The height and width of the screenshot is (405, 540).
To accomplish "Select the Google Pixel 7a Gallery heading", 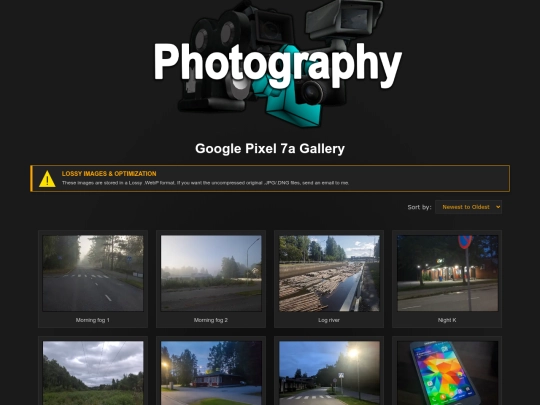I will (x=270, y=148).
